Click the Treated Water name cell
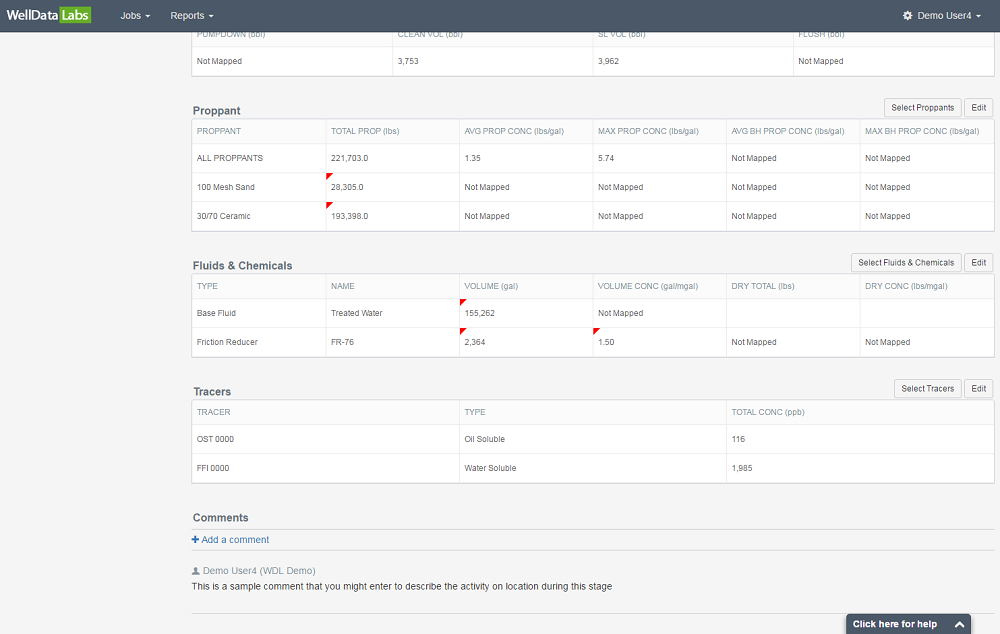 click(x=357, y=313)
